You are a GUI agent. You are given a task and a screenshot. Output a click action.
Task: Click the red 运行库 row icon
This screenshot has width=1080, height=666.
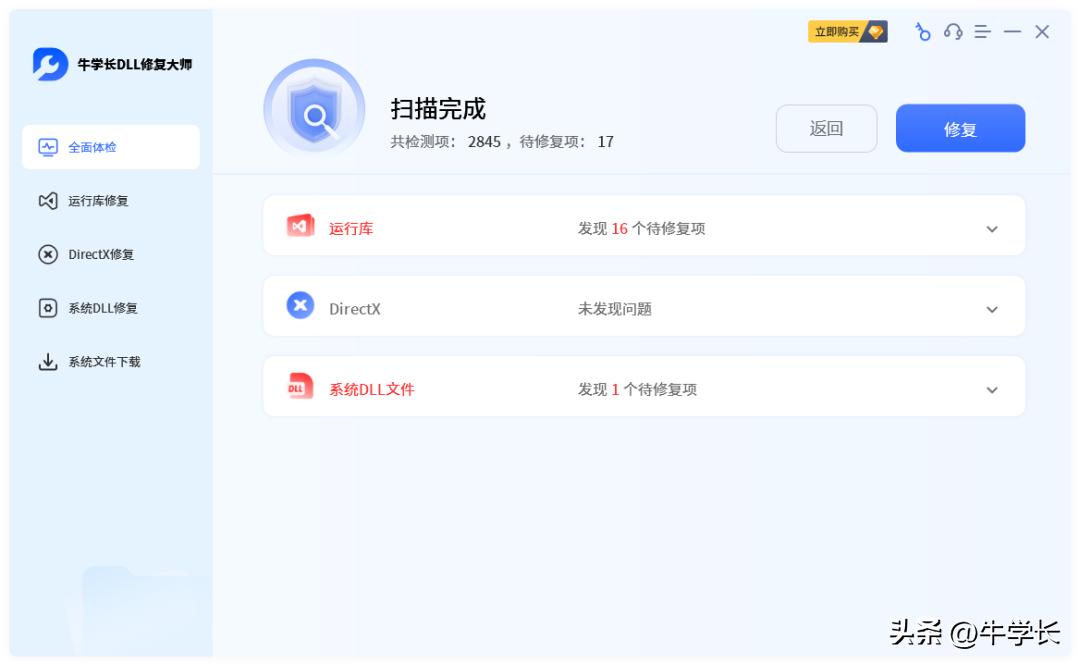(x=300, y=227)
